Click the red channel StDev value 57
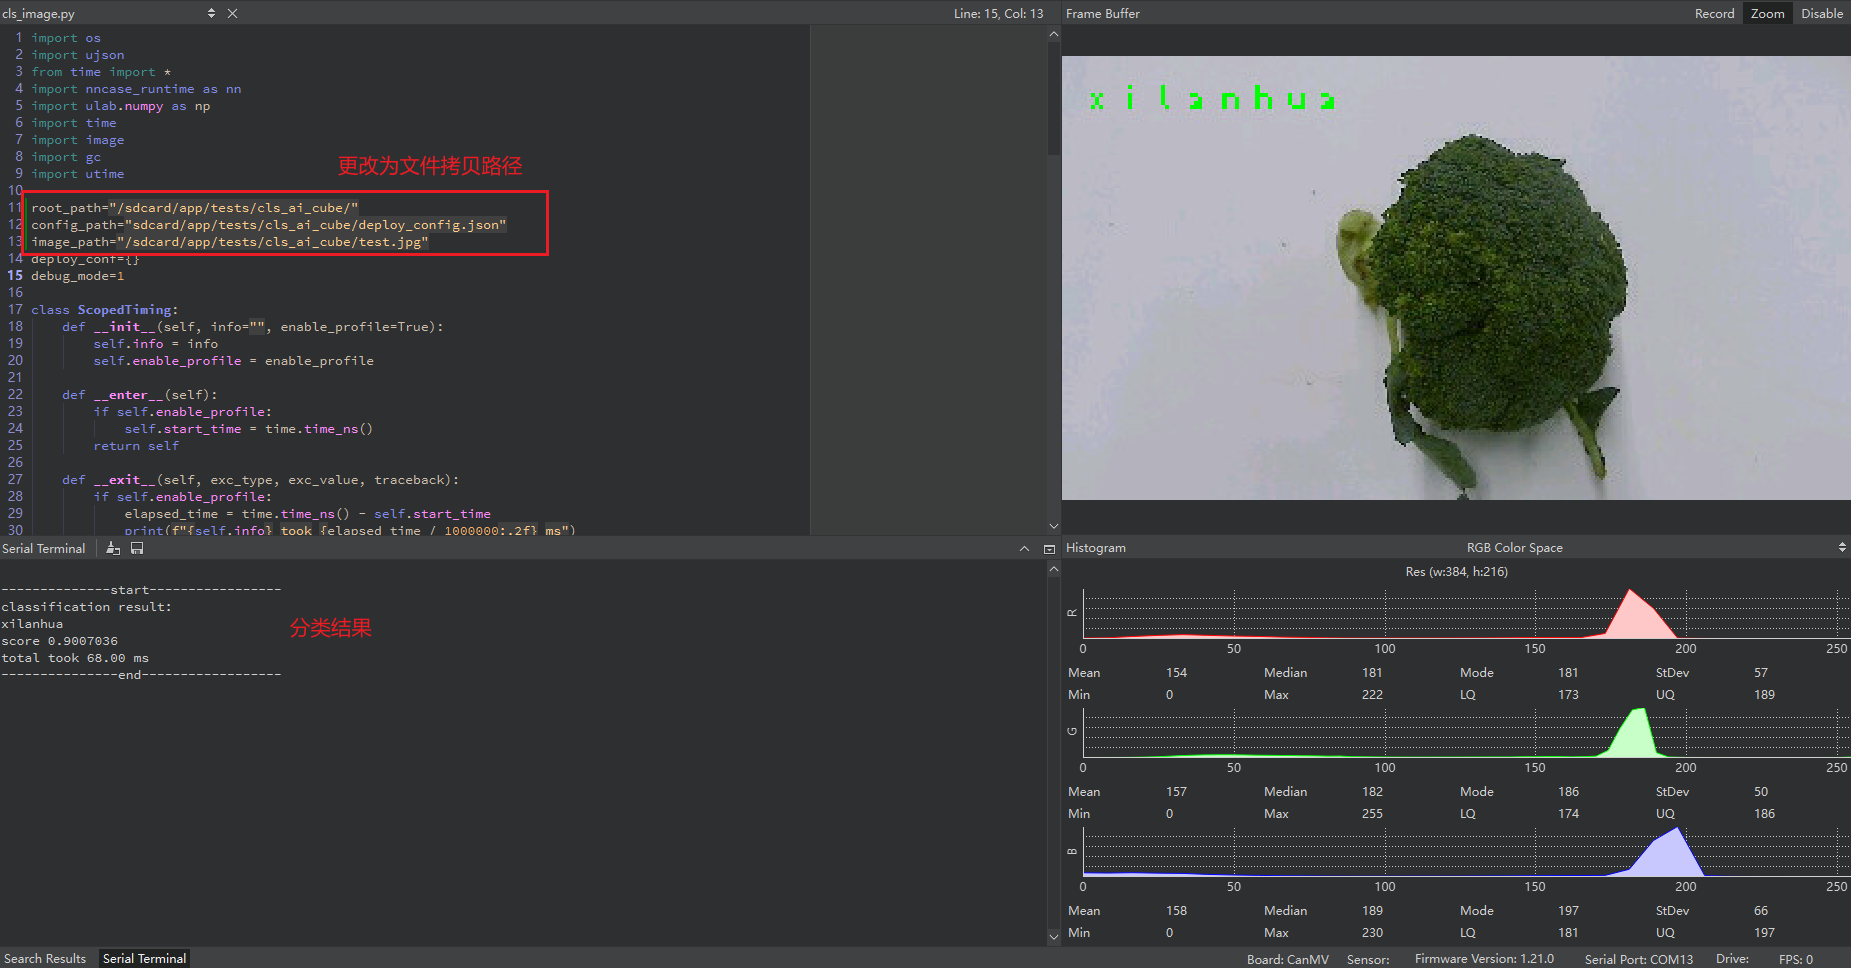The image size is (1851, 968). 1760,673
